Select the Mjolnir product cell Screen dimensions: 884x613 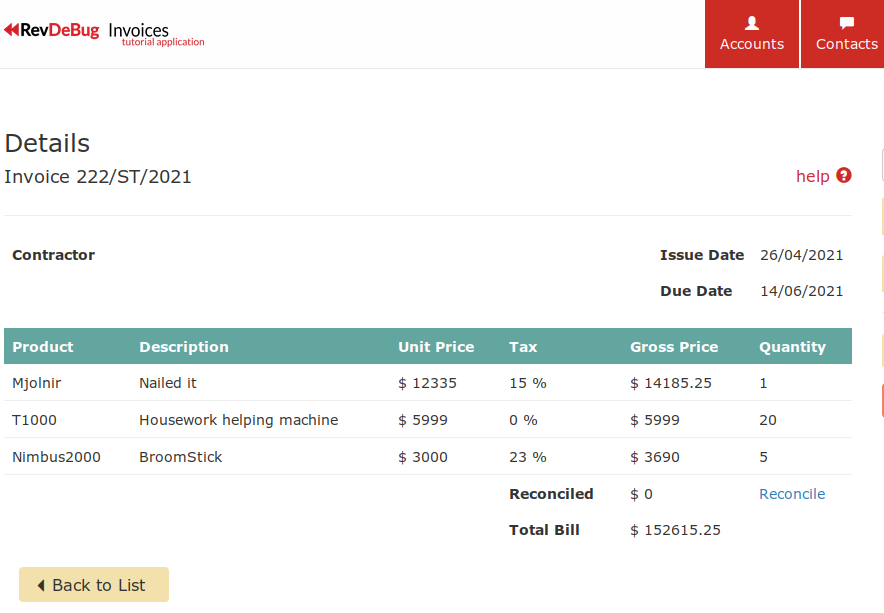[37, 383]
